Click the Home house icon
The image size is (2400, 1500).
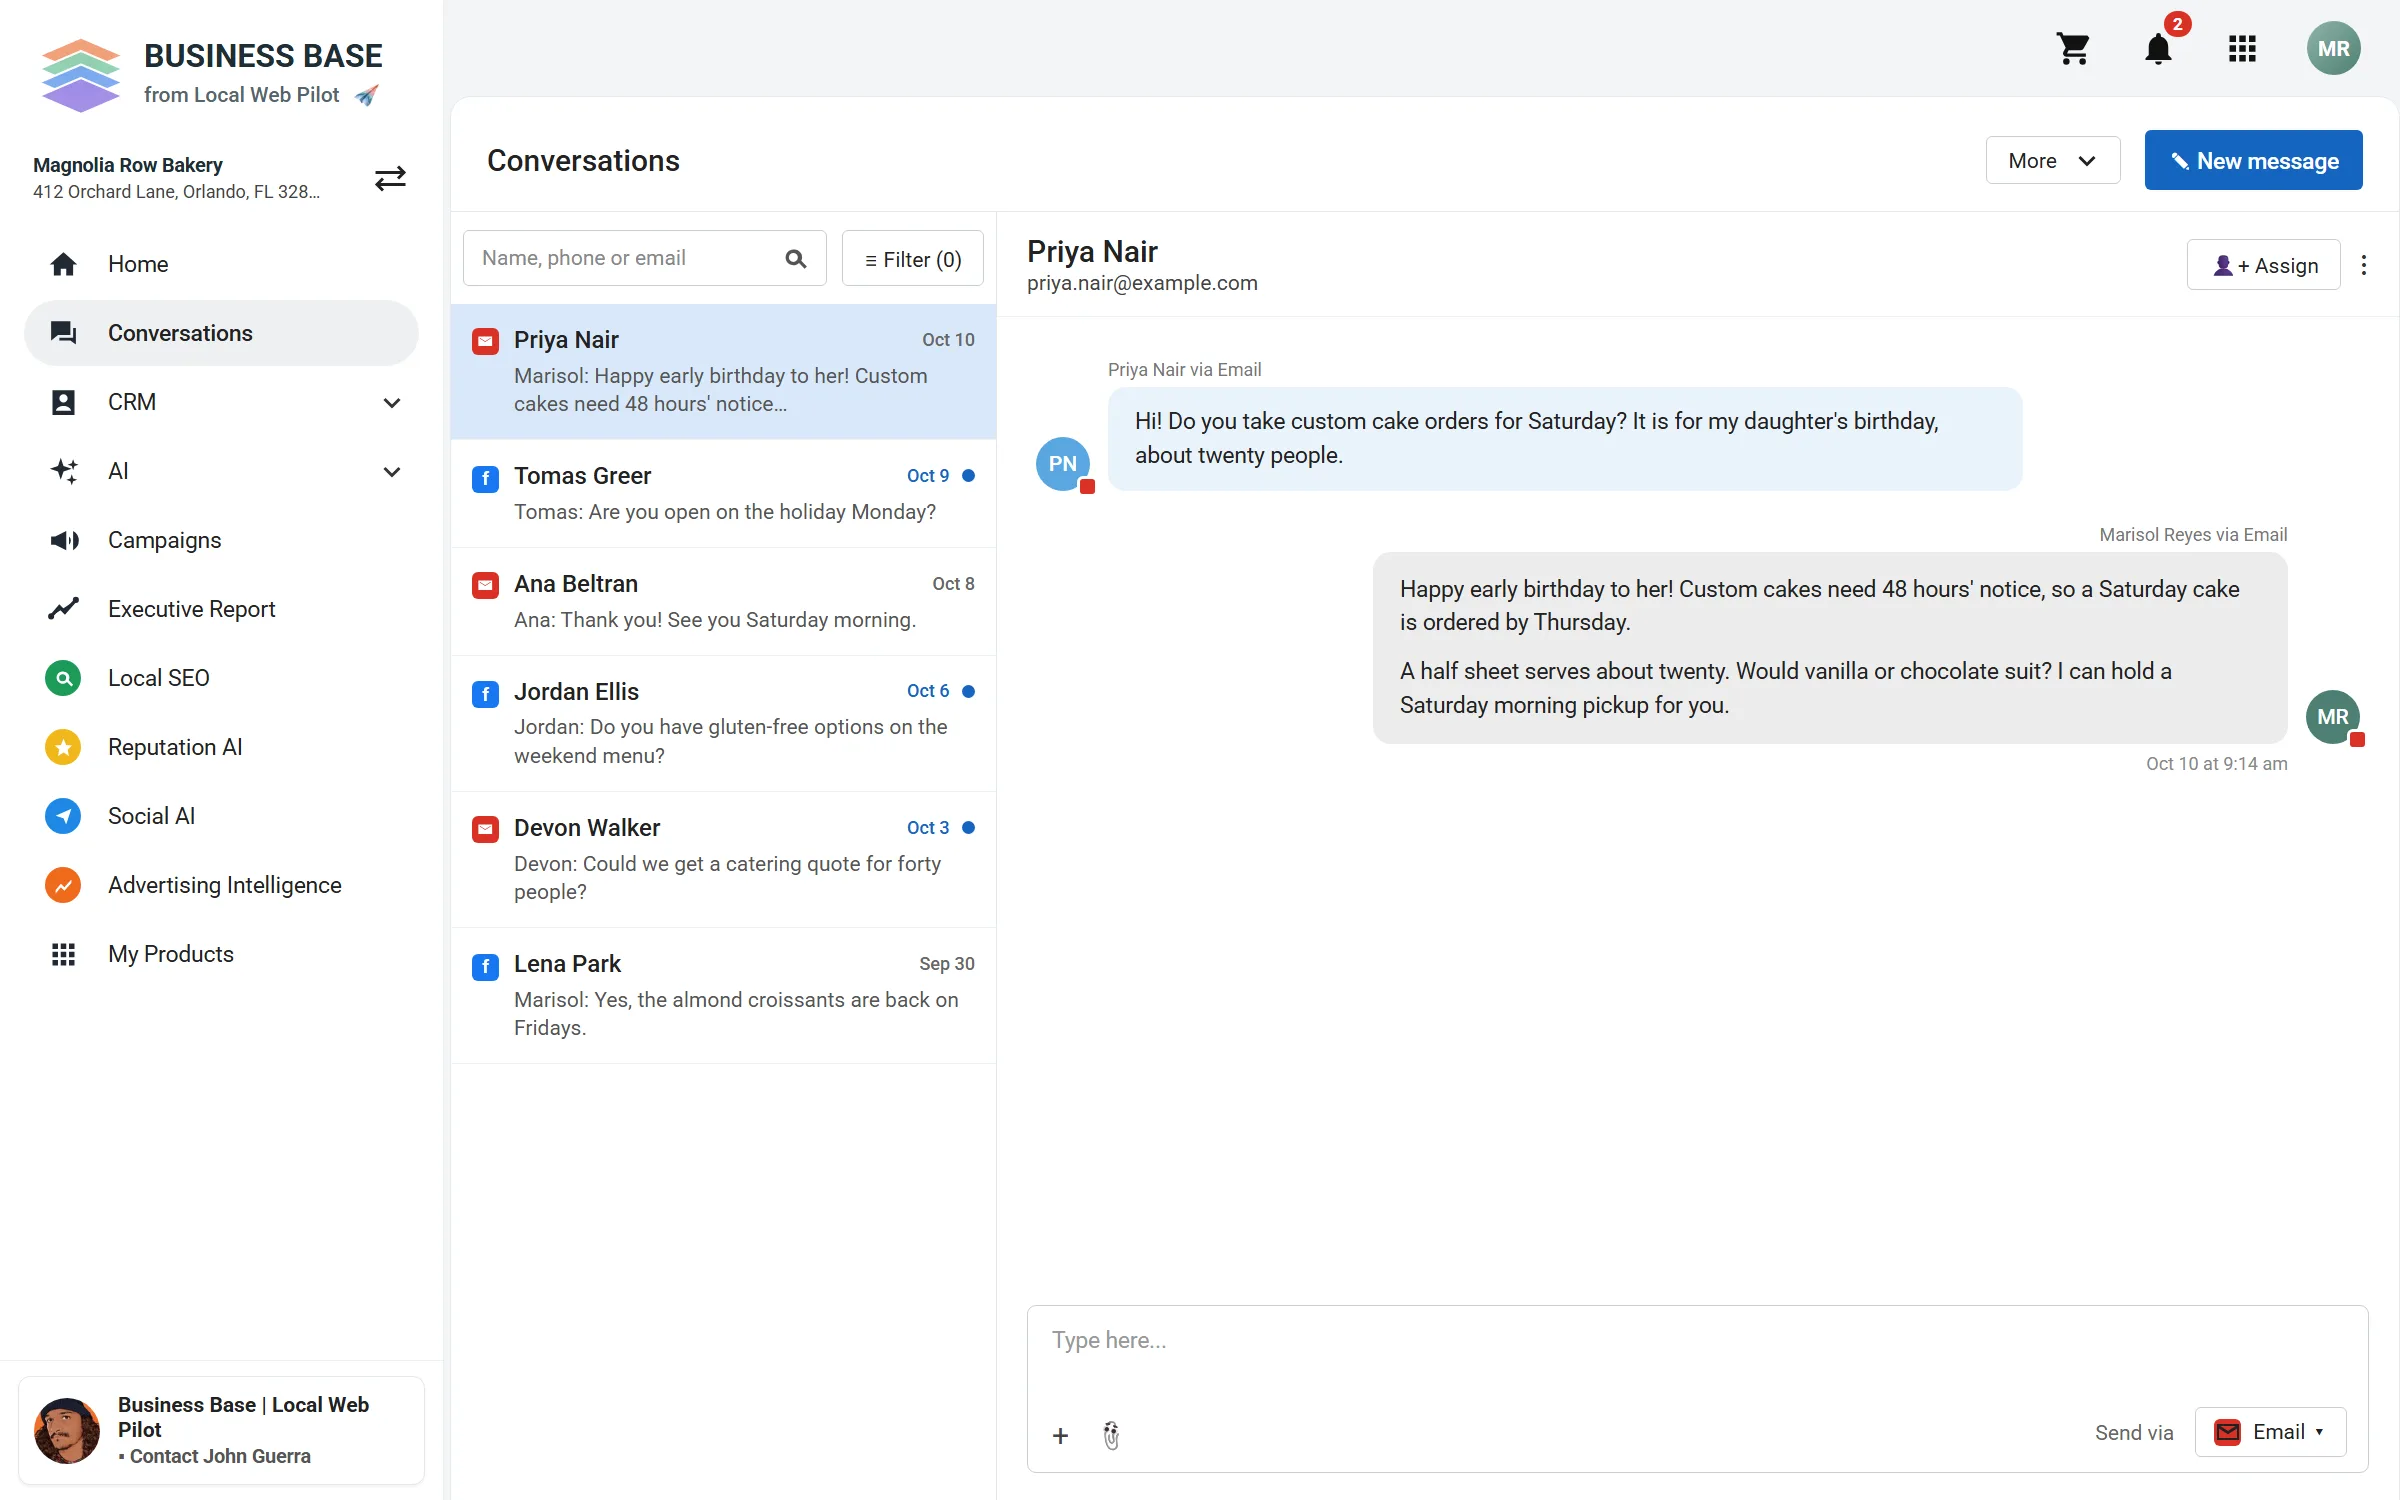pyautogui.click(x=63, y=264)
